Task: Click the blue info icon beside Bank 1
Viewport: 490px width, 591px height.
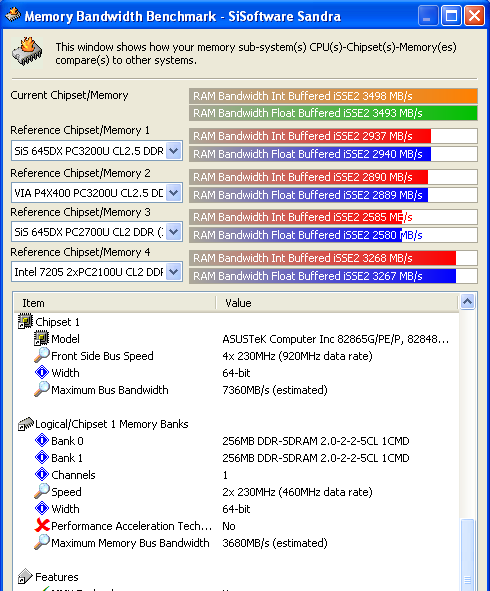Action: point(41,457)
